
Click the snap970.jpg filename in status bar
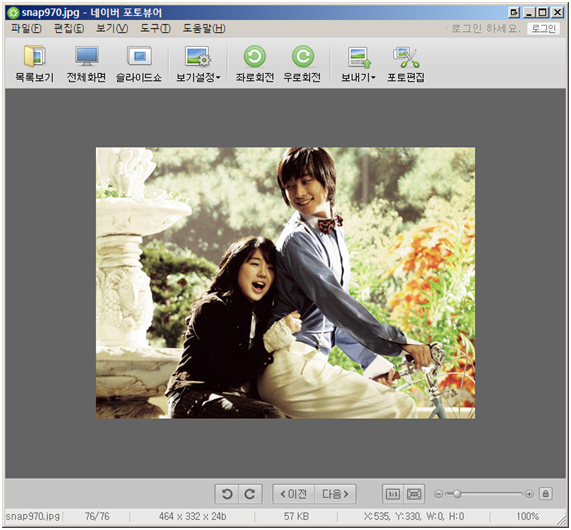coord(33,516)
